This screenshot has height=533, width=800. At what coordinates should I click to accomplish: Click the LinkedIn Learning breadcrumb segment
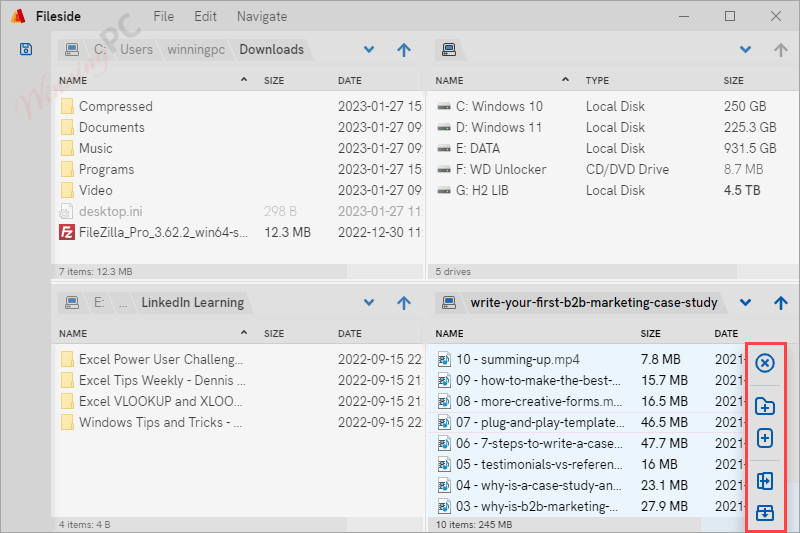(x=193, y=302)
